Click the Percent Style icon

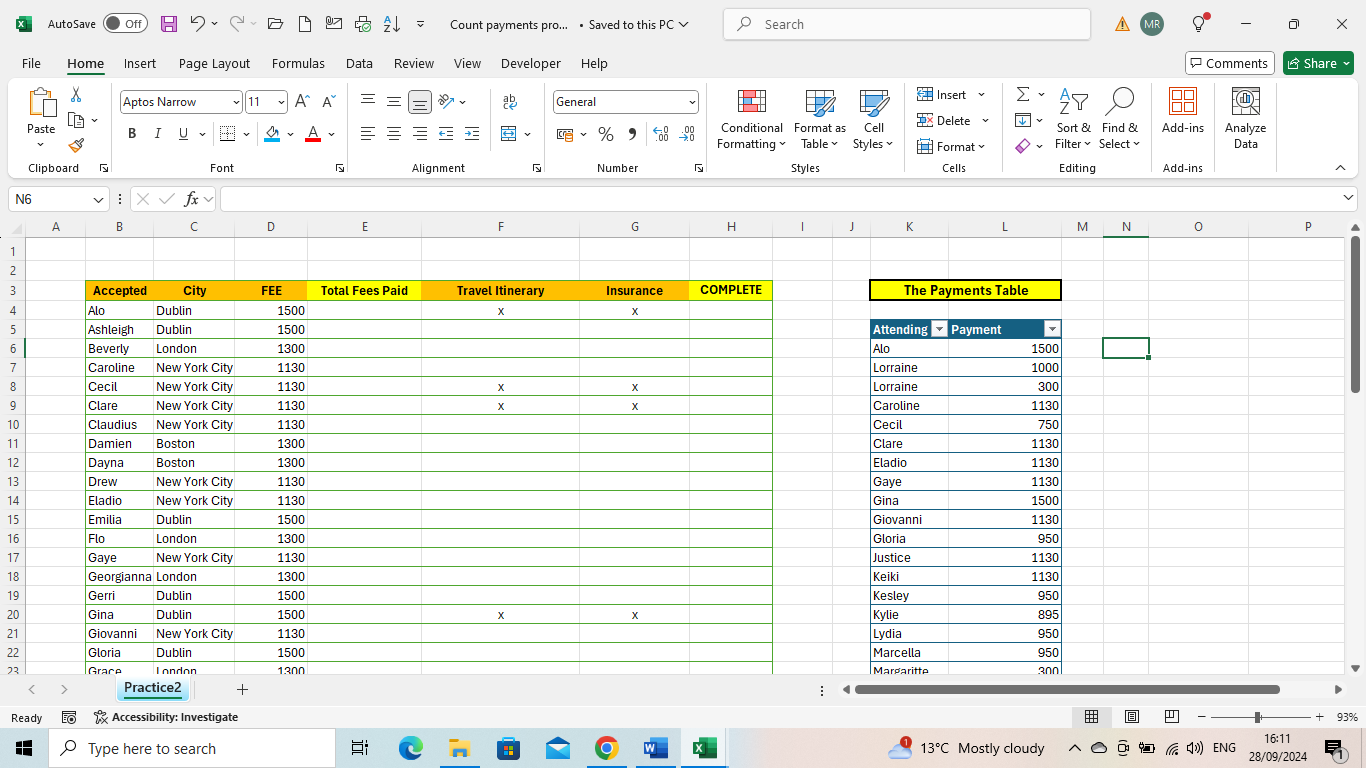click(x=606, y=134)
